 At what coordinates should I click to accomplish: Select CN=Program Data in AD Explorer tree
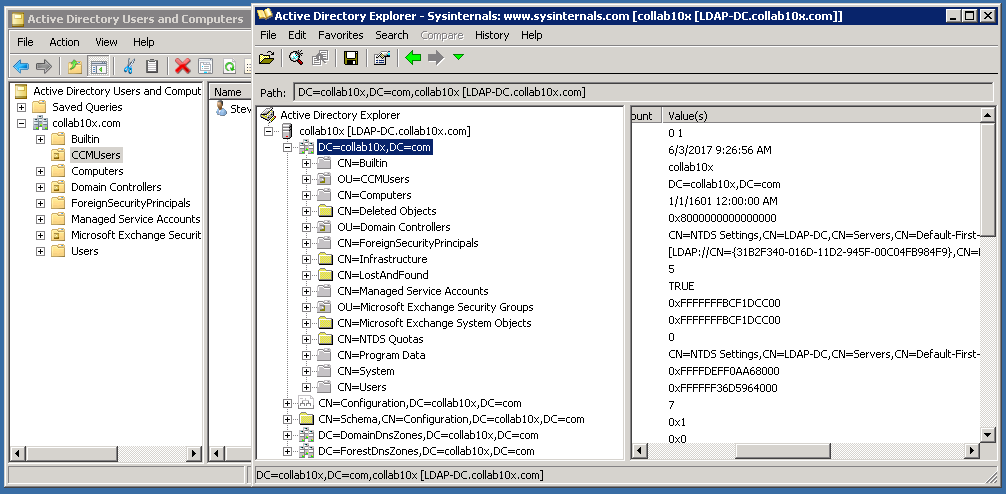tap(381, 355)
